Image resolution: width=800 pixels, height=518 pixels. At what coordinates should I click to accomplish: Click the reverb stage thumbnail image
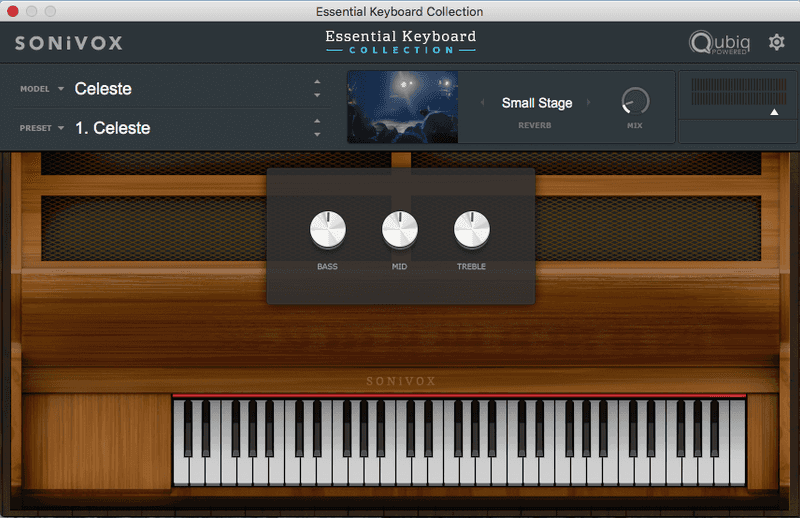(403, 107)
